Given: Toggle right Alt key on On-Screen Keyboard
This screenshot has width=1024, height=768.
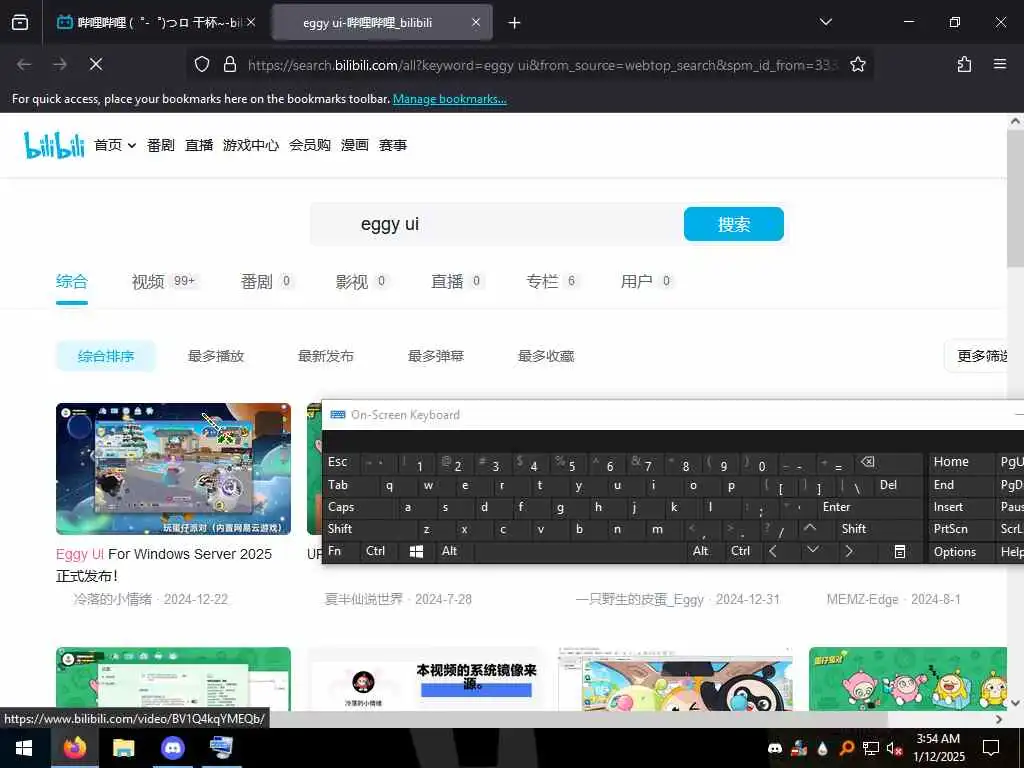Looking at the screenshot, I should click(701, 551).
